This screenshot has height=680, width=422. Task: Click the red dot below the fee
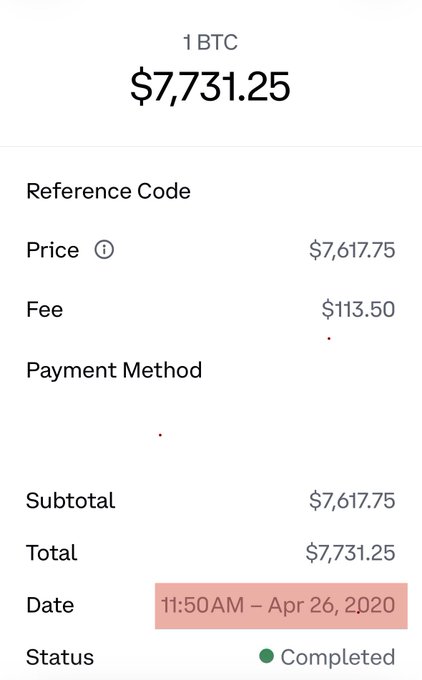pyautogui.click(x=329, y=338)
